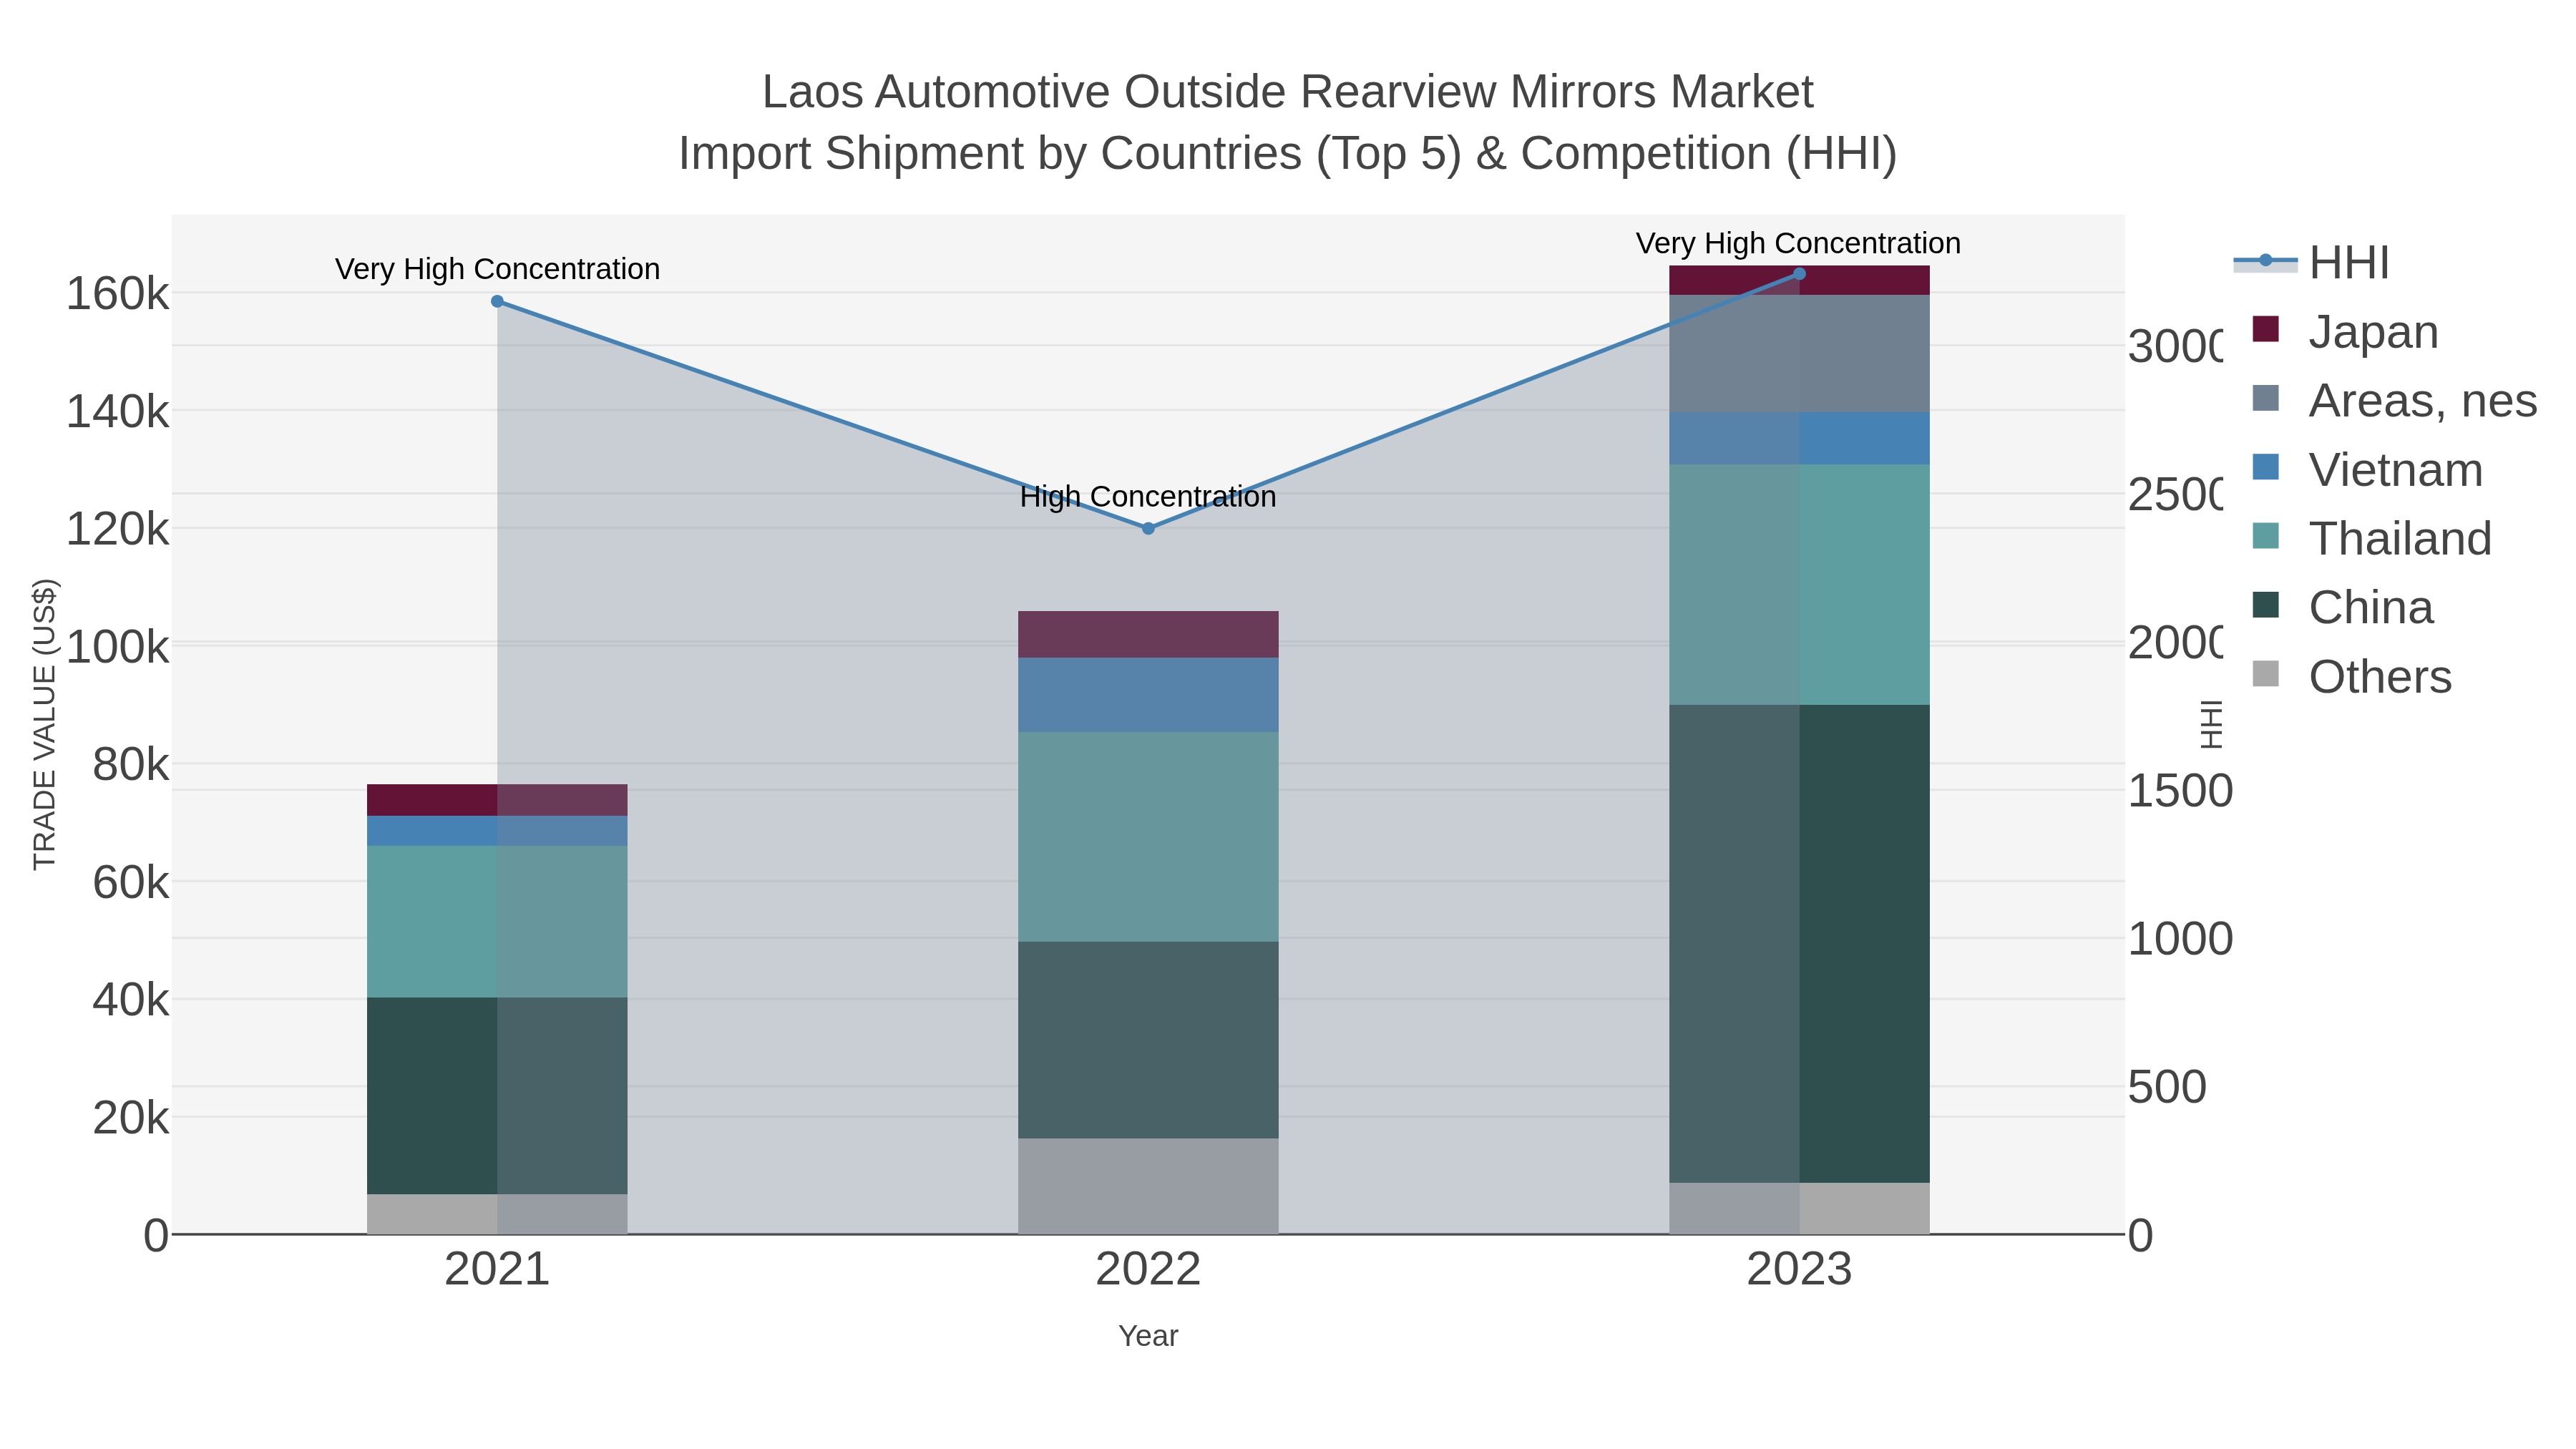Click the Japan segment of the 2021 bar
The image size is (2576, 1449).
497,800
